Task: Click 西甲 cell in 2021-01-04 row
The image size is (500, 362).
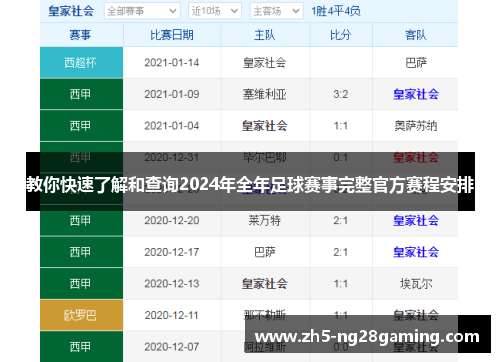Action: 81,126
